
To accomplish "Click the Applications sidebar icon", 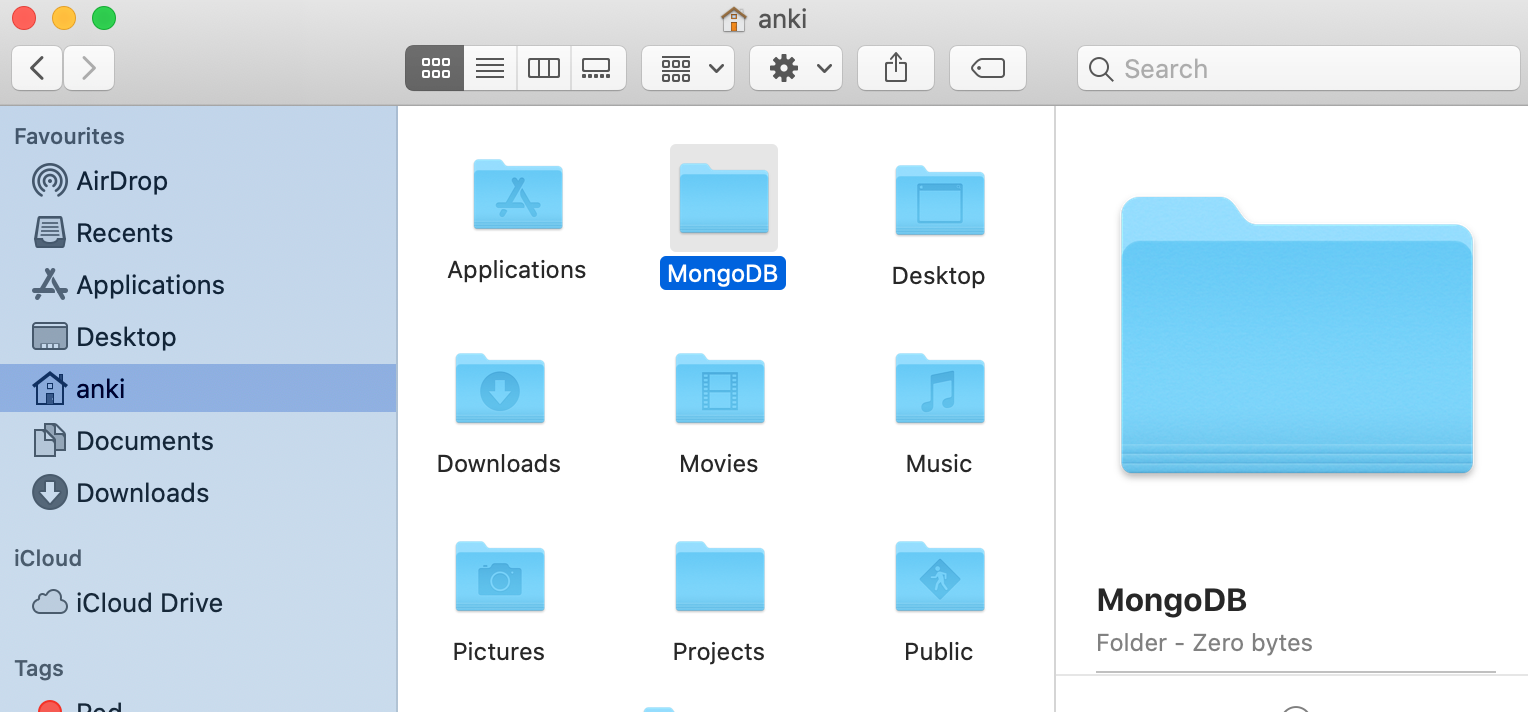I will click(50, 285).
